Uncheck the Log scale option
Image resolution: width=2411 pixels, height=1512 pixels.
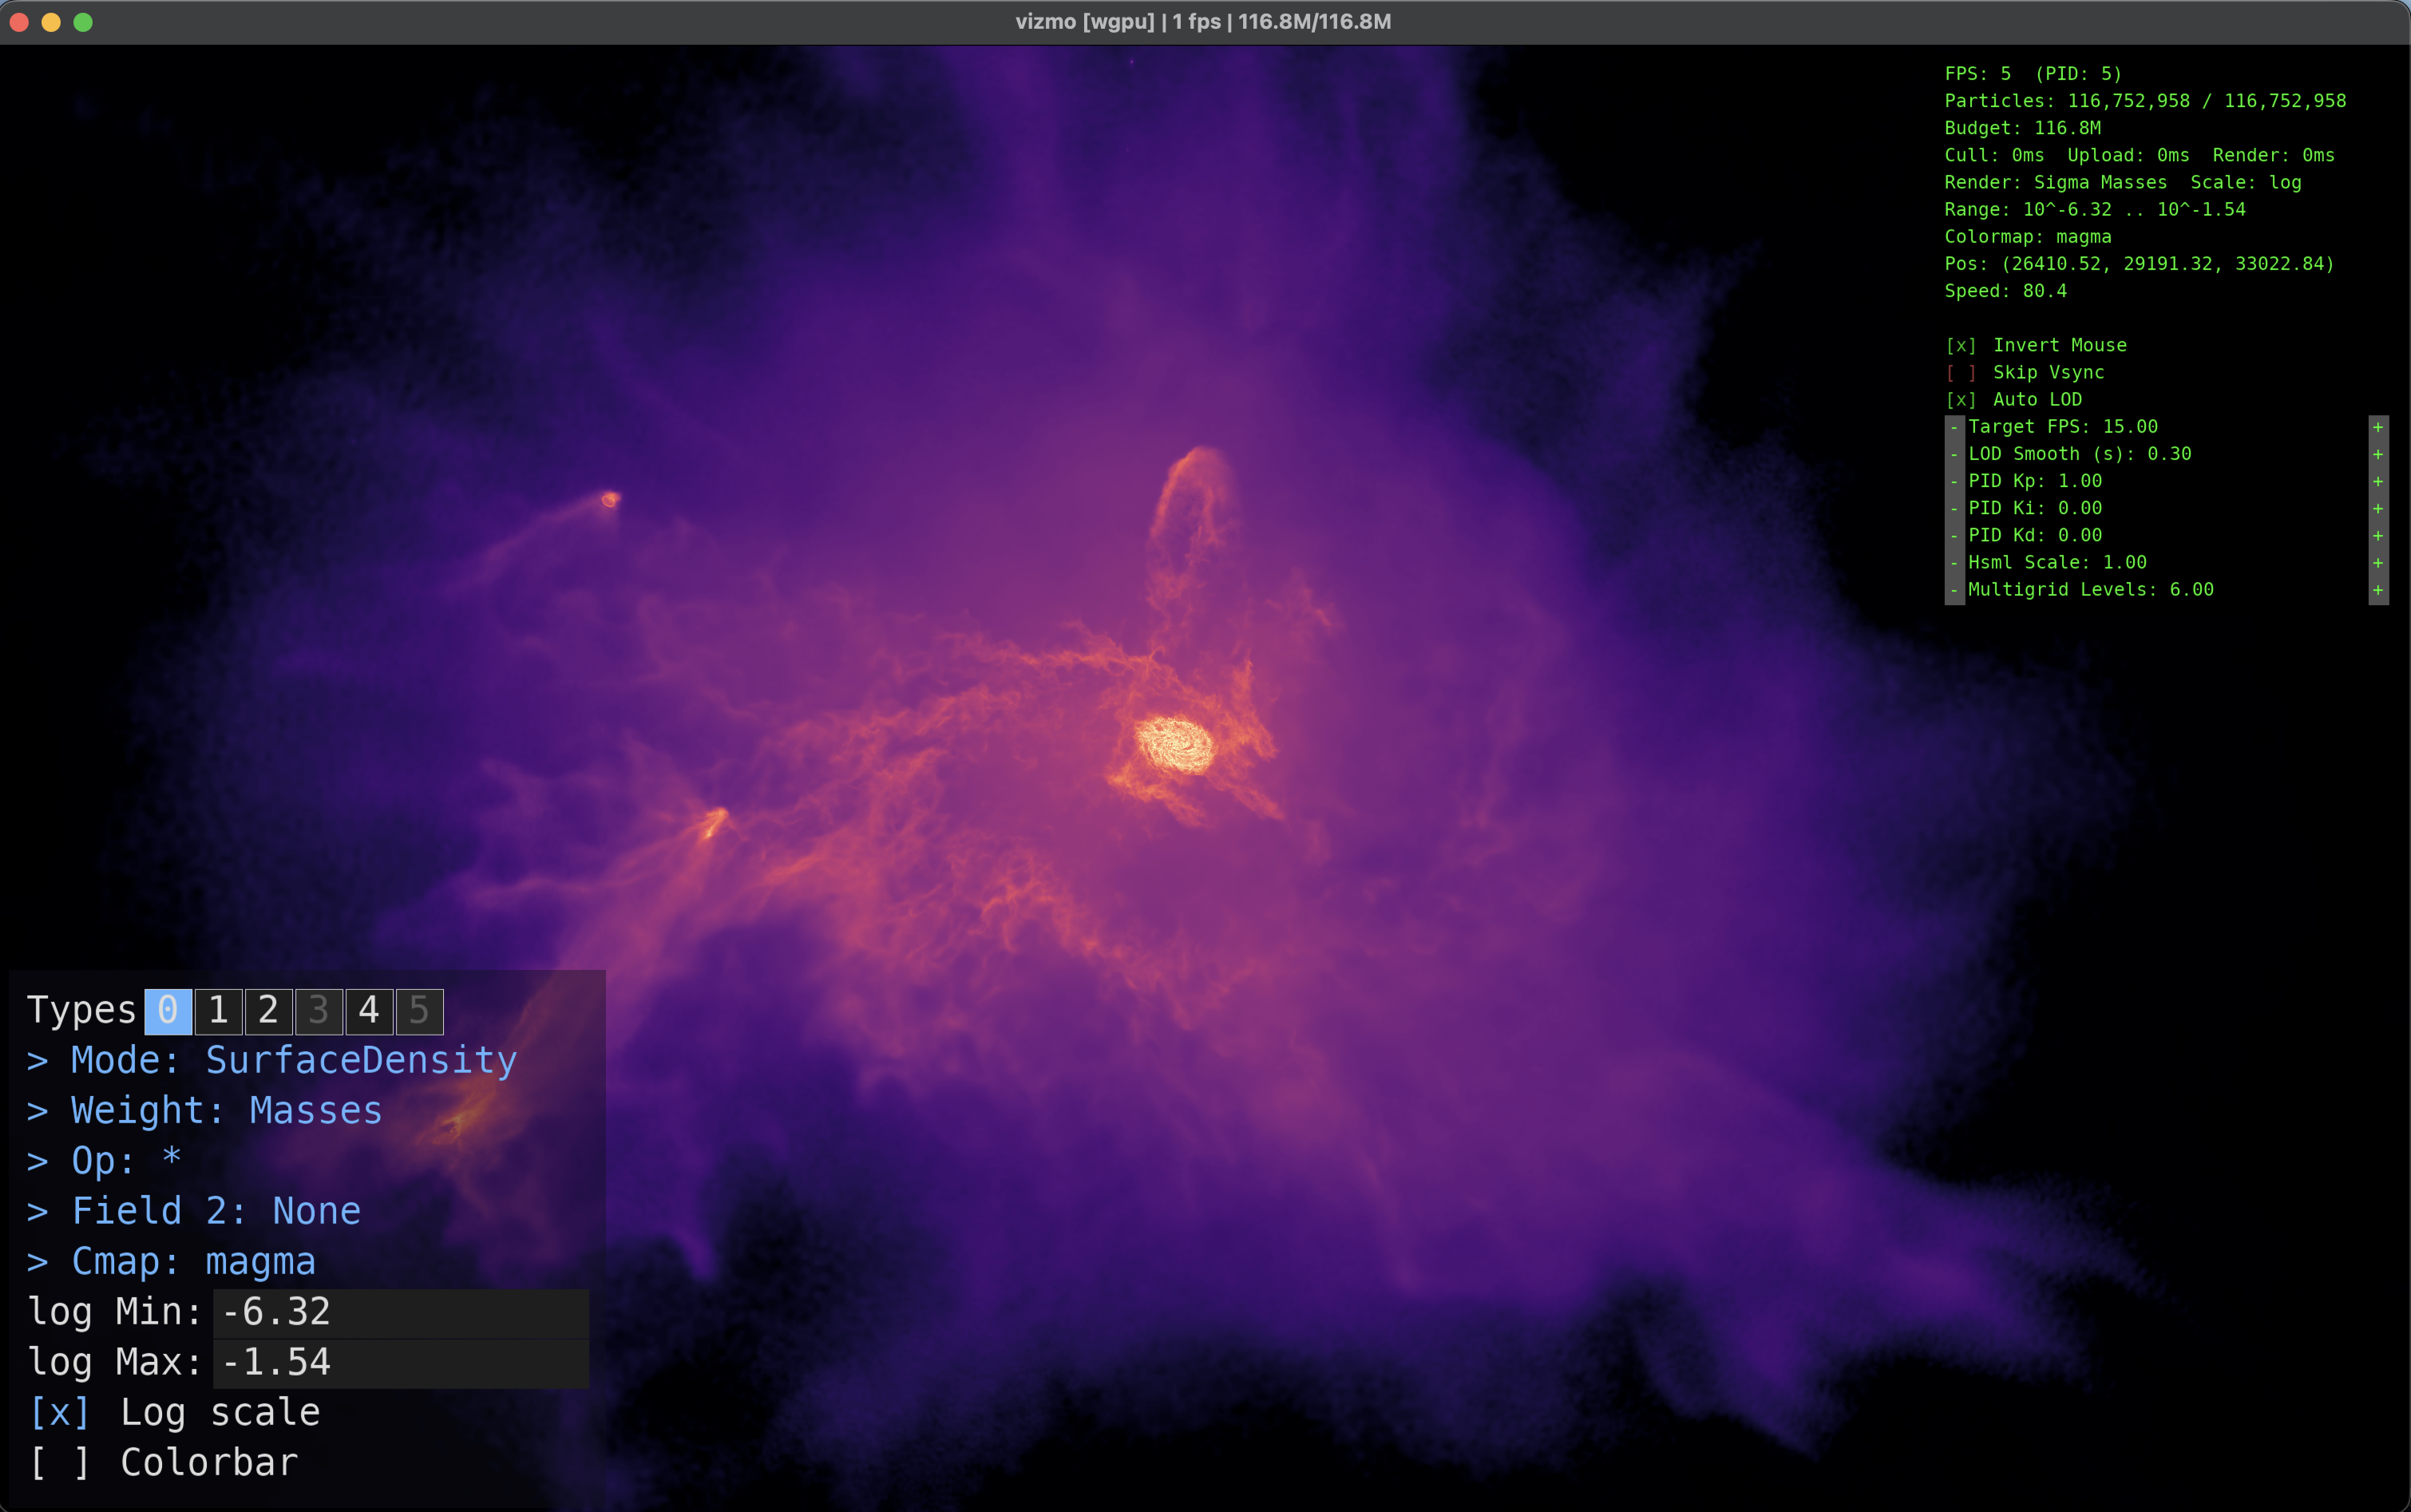[60, 1412]
